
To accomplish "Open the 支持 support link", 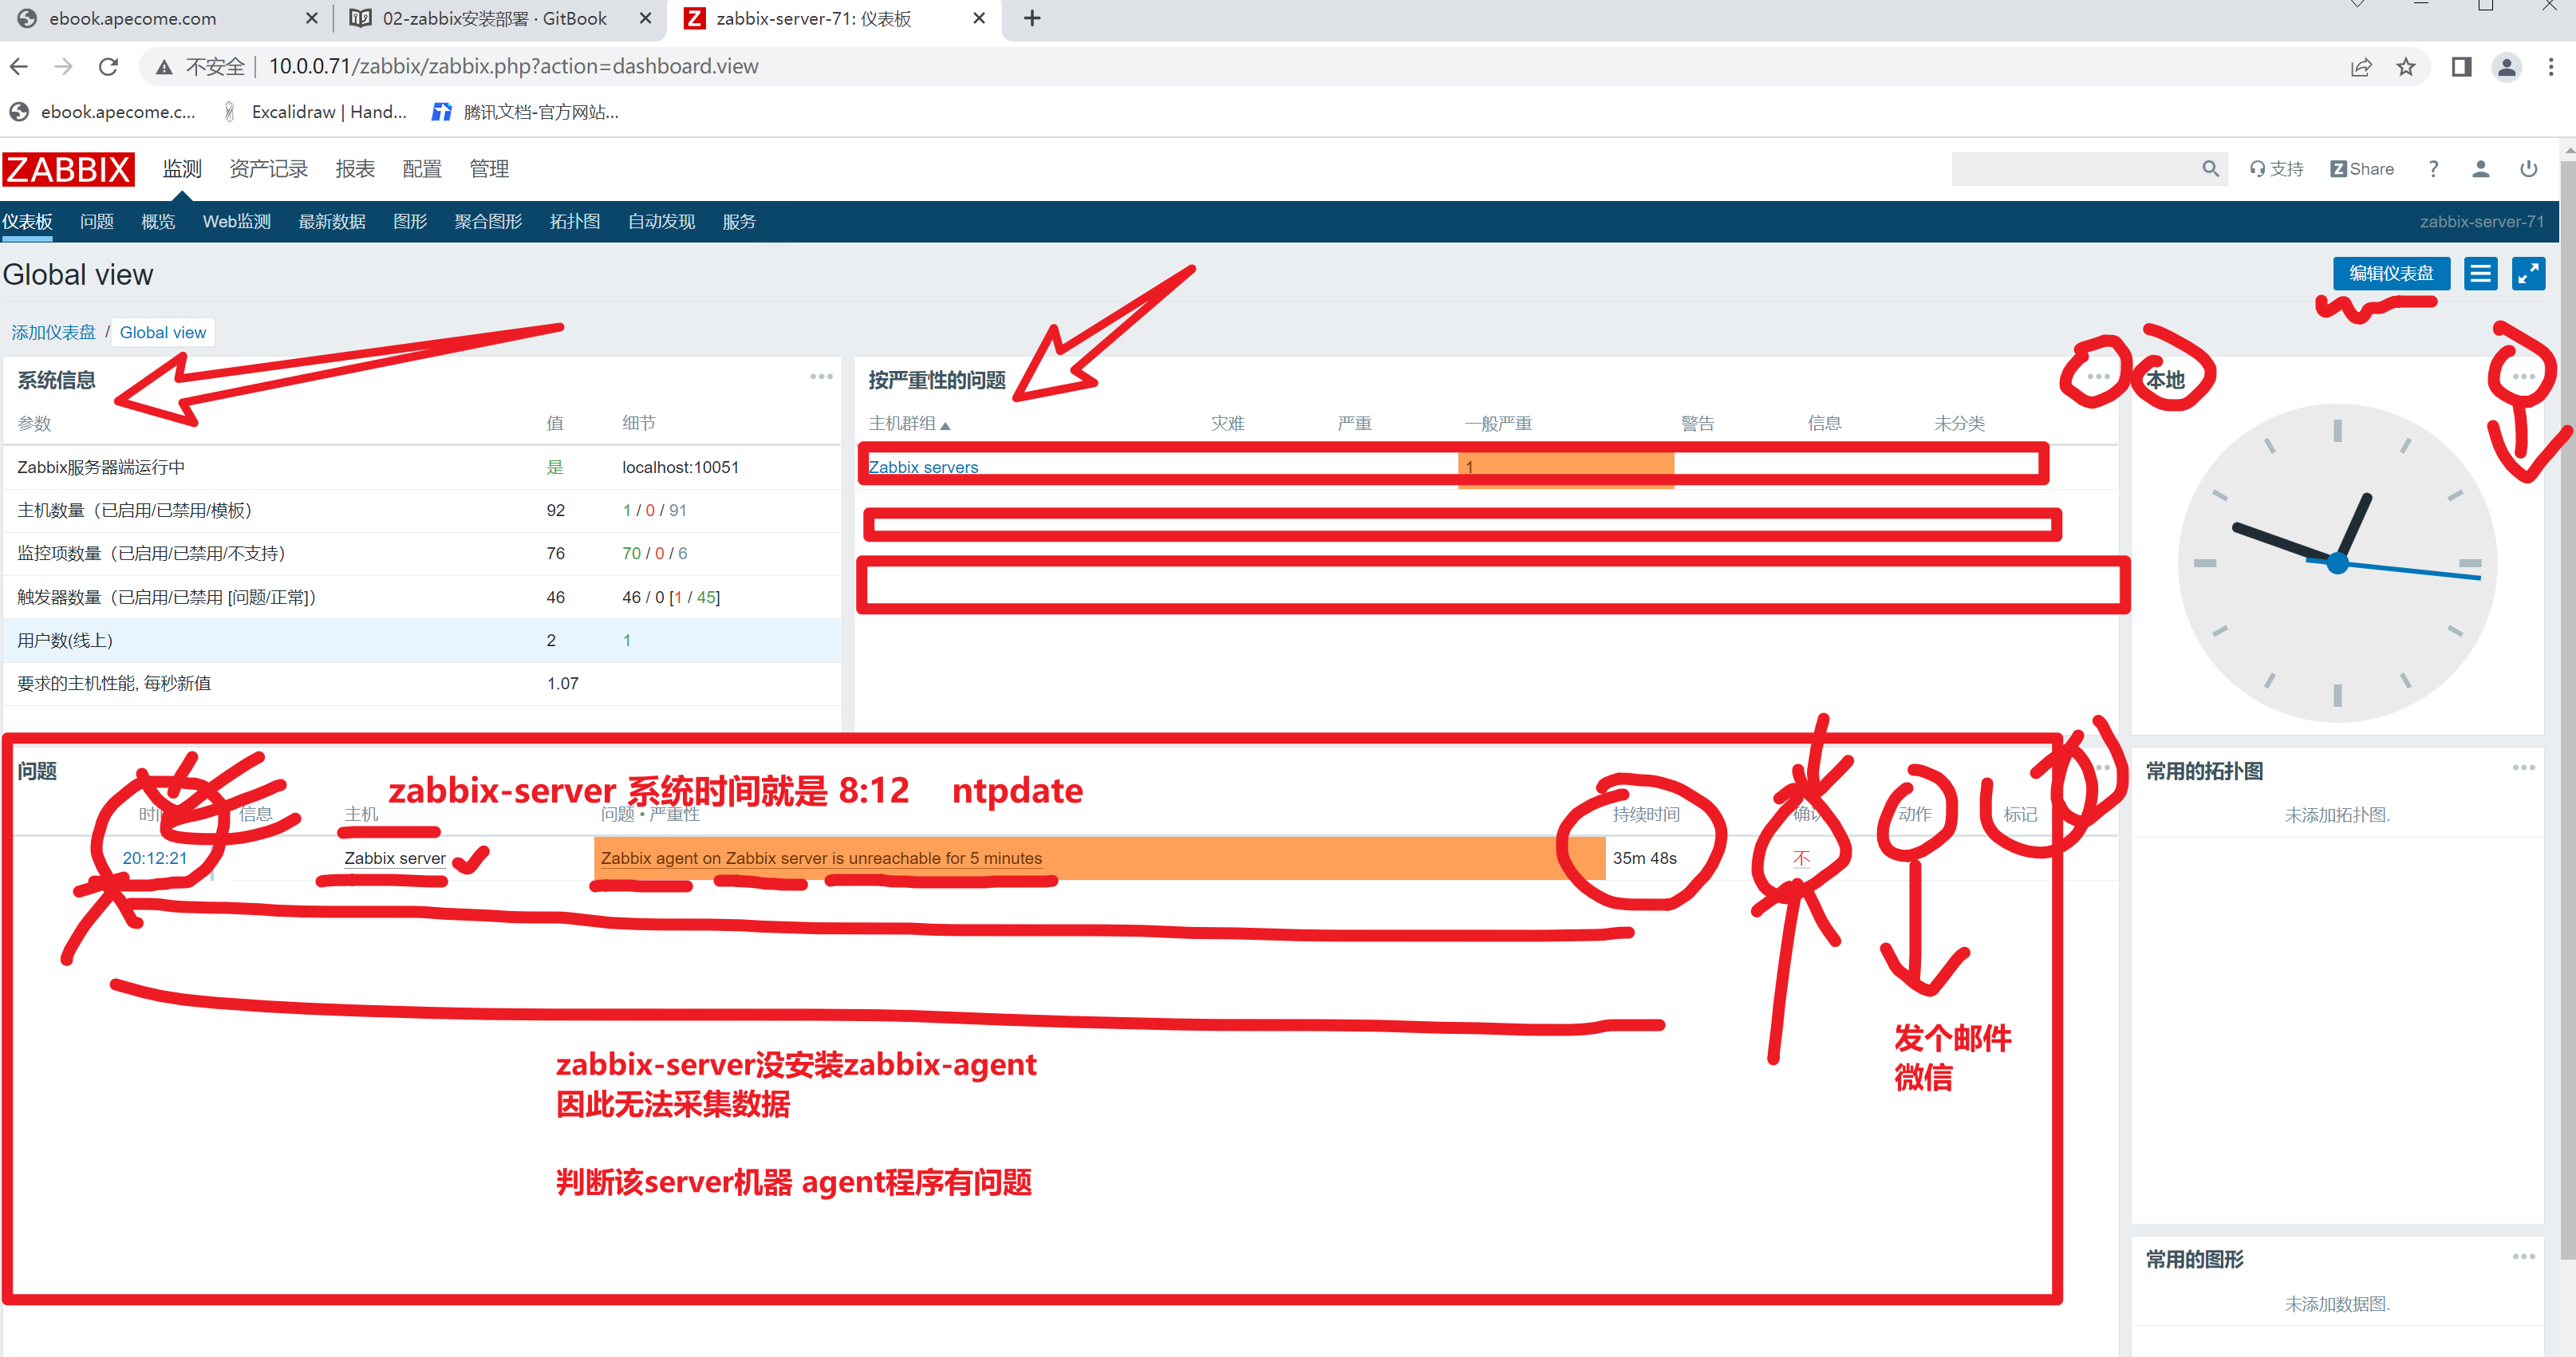I will 2276,169.
